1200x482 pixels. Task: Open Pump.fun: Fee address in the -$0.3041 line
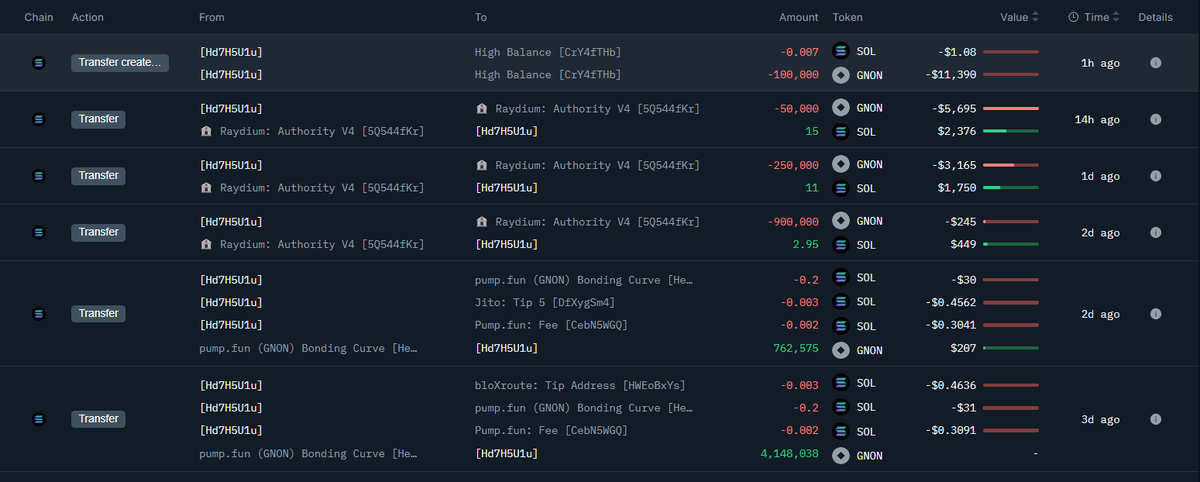550,325
